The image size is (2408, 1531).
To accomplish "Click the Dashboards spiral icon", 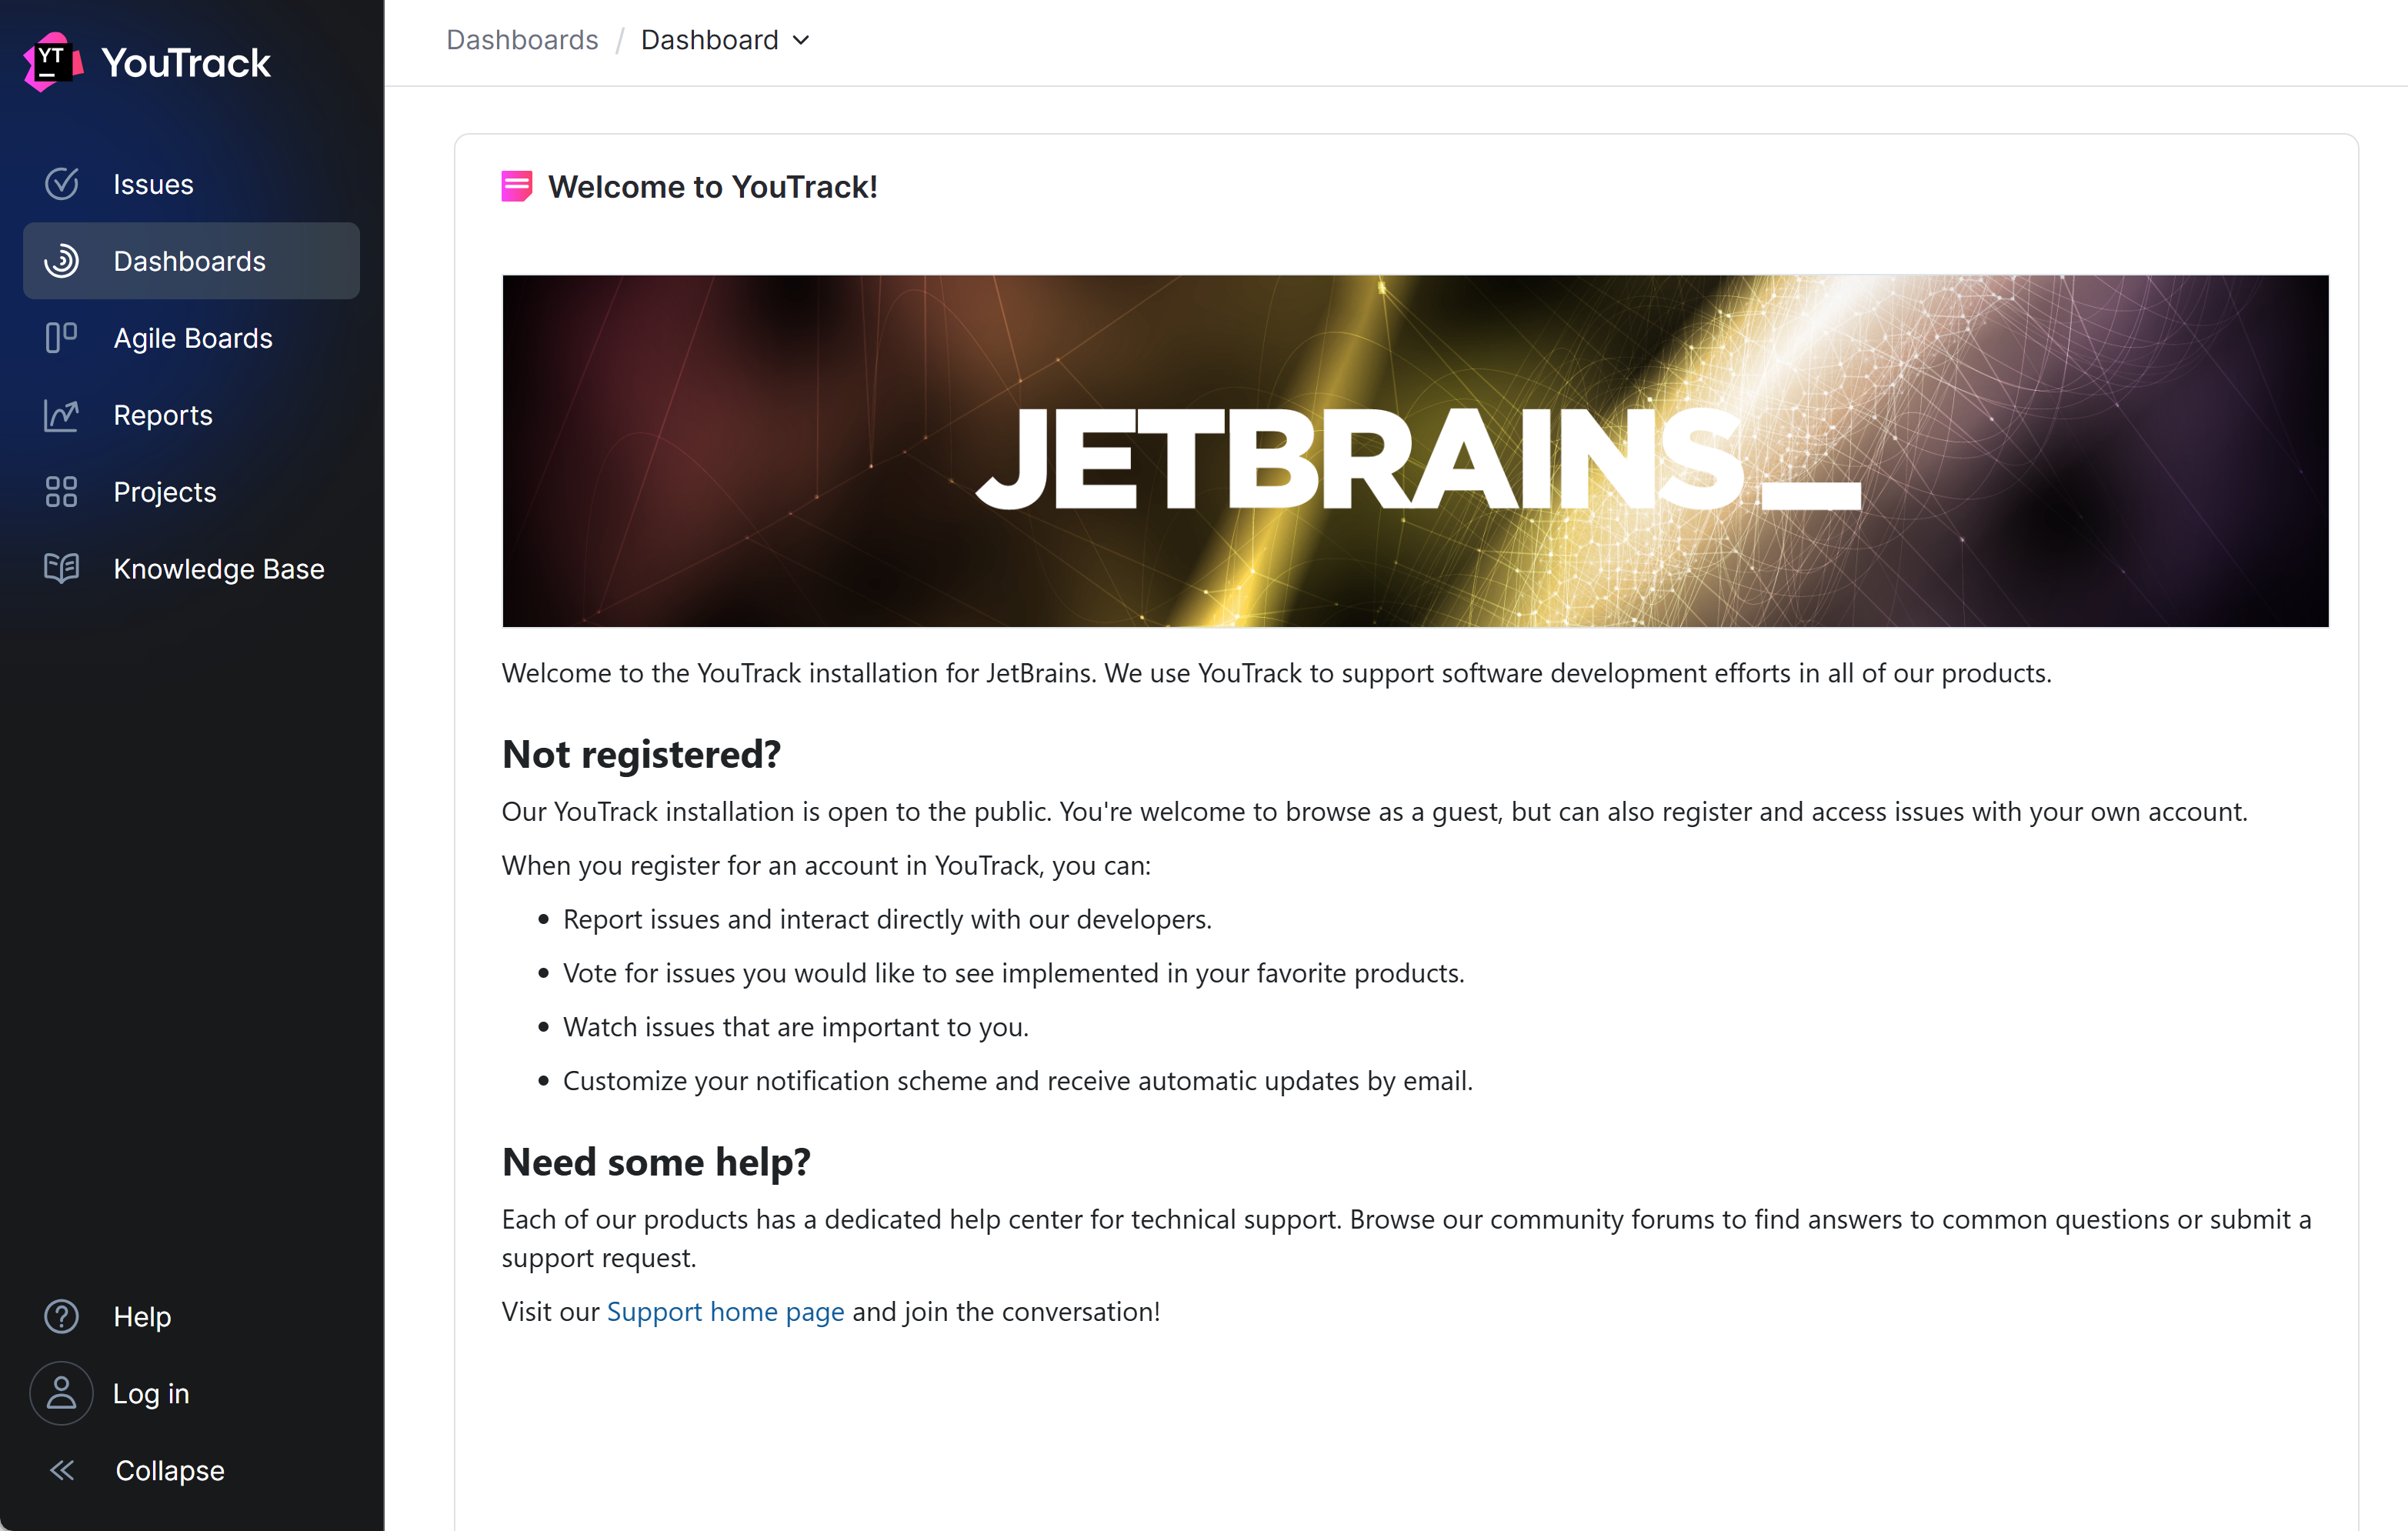I will tap(61, 261).
